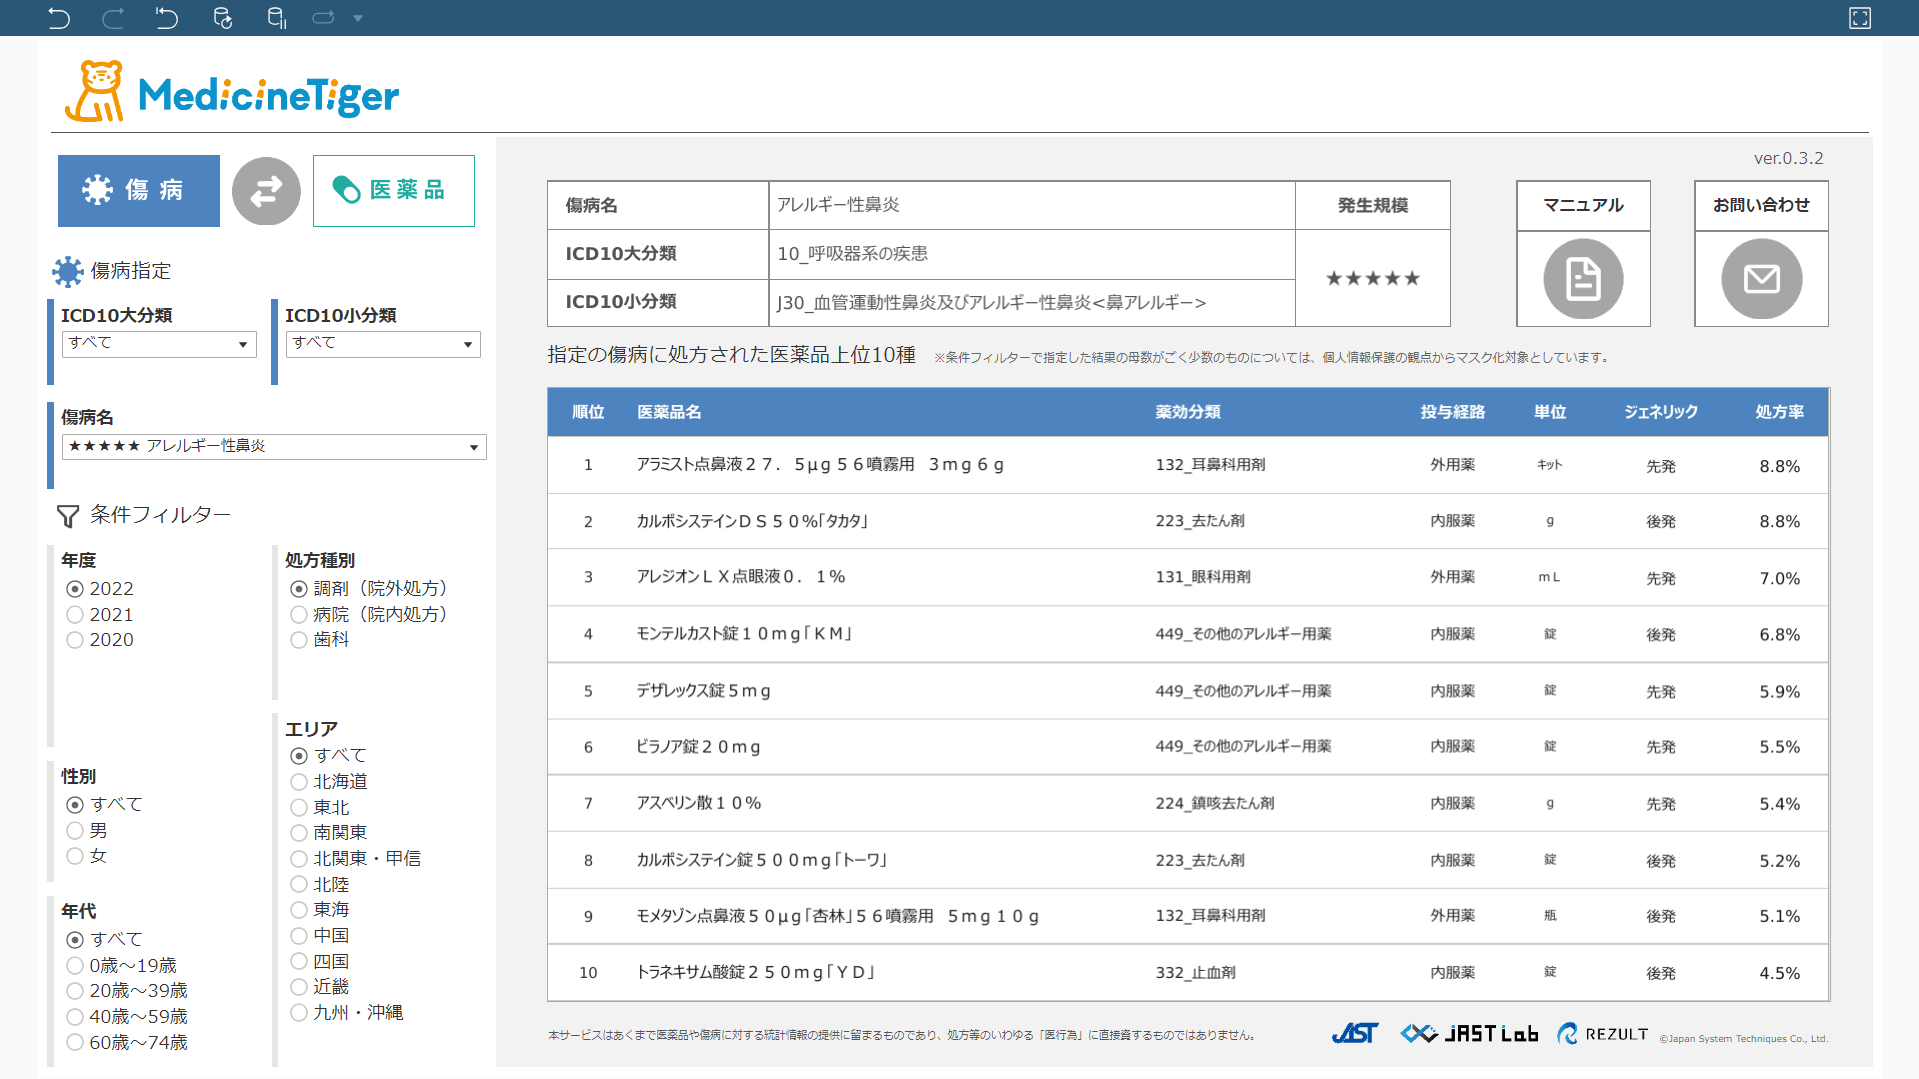Click the 医薬品名 column header
Image resolution: width=1919 pixels, height=1079 pixels.
[669, 412]
